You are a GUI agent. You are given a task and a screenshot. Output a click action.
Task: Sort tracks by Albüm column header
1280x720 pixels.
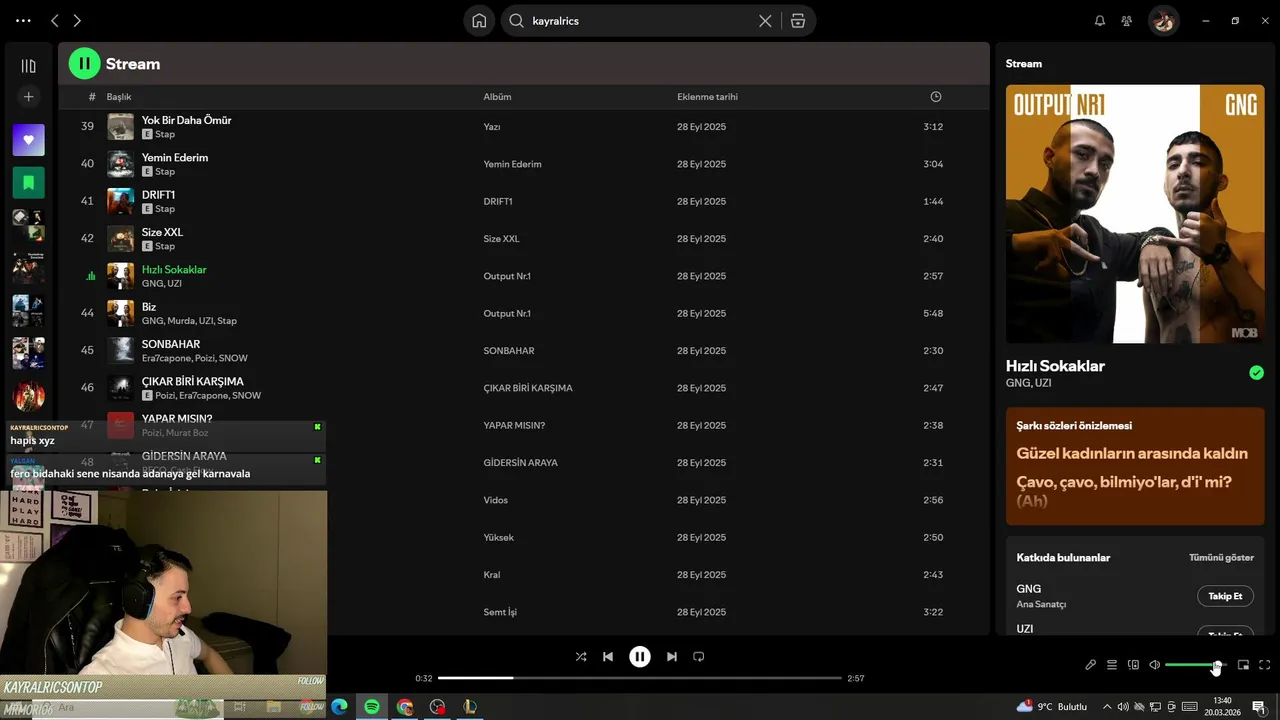coord(497,97)
